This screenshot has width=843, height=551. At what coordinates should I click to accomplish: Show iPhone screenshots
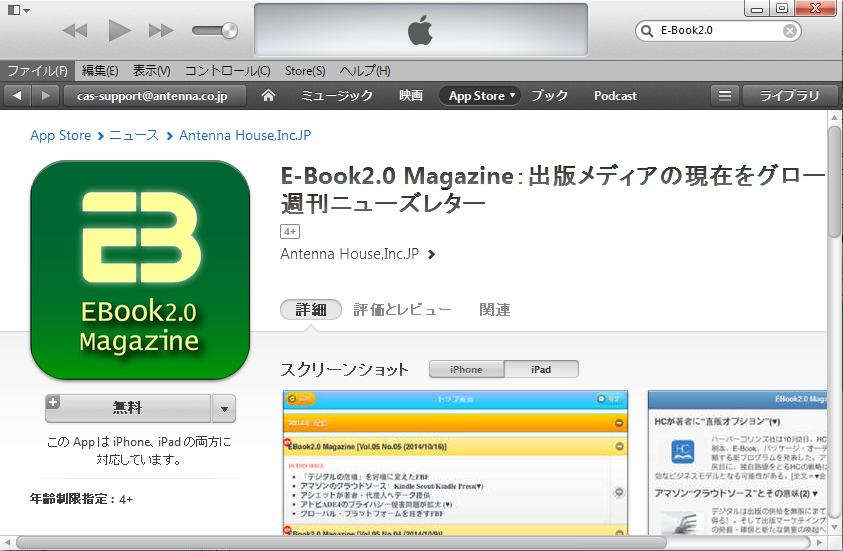tap(466, 369)
